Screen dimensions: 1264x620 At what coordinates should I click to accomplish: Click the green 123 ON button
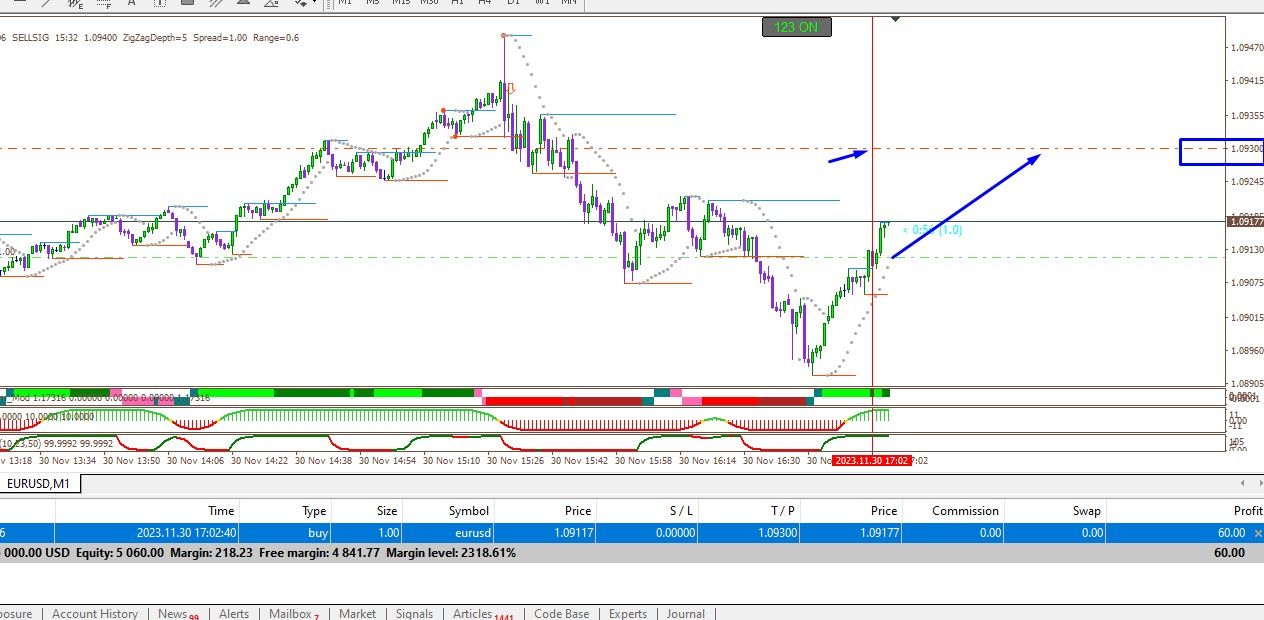[x=797, y=27]
